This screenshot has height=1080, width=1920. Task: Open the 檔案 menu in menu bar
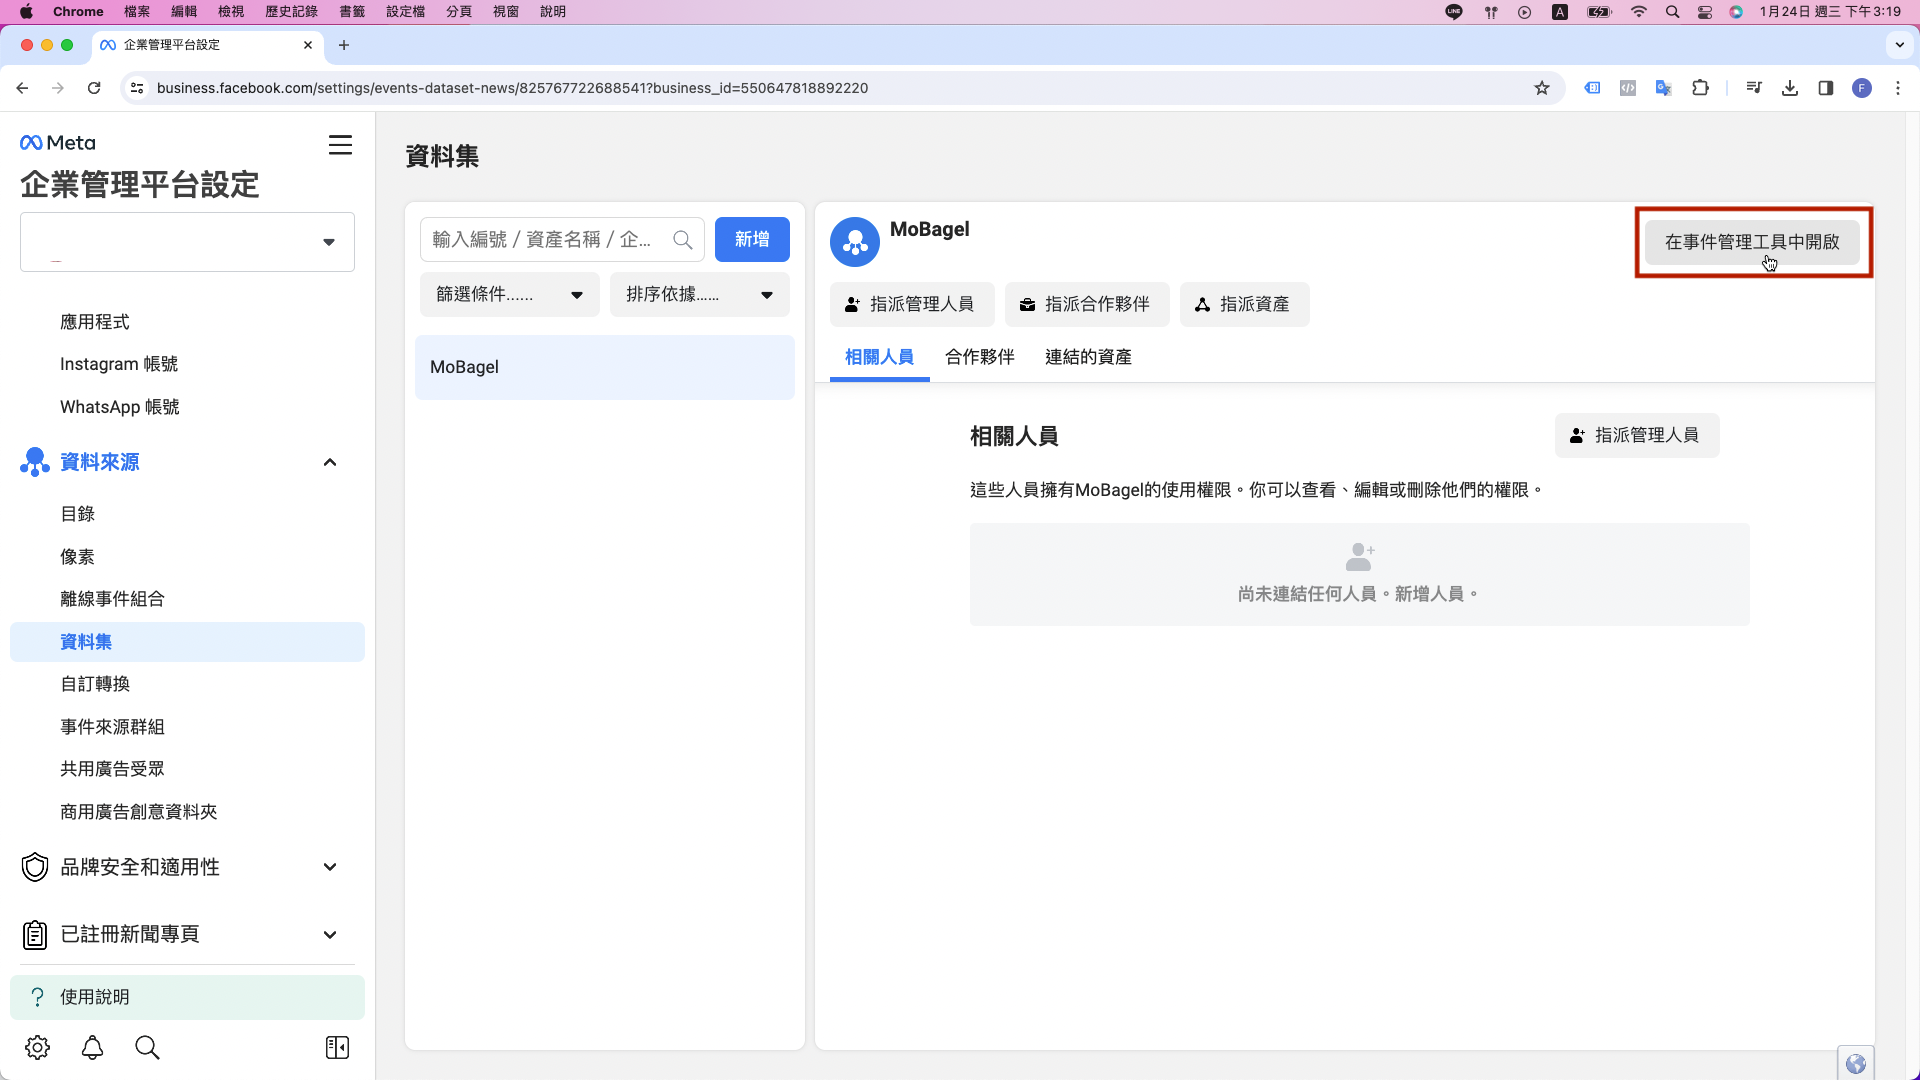point(137,12)
